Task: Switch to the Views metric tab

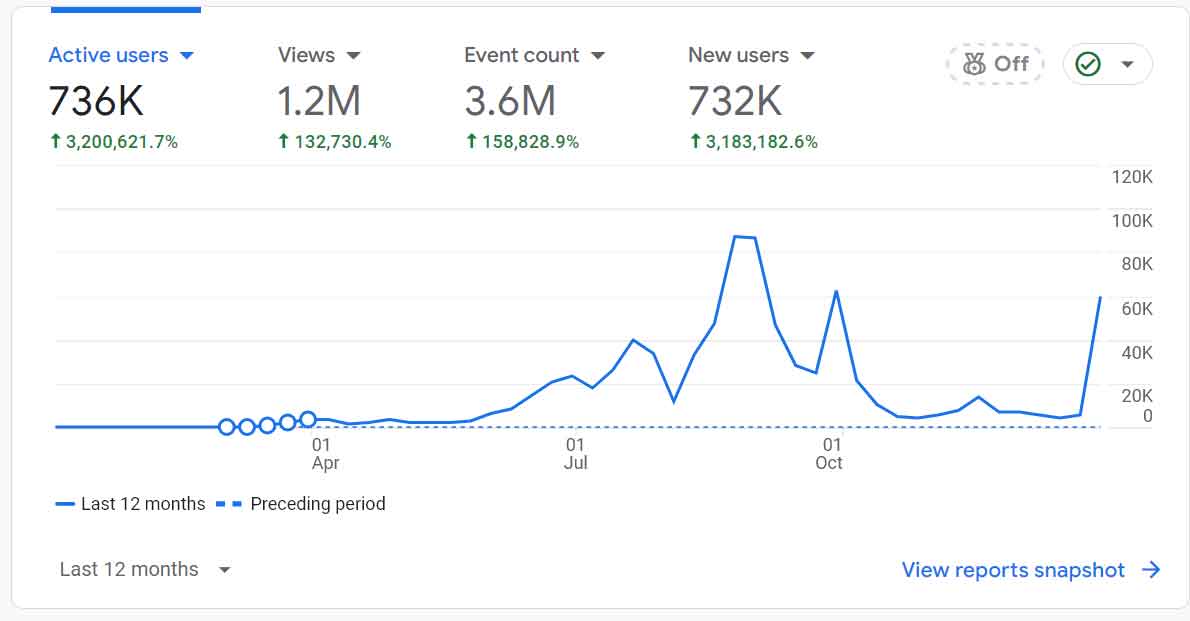Action: pos(318,56)
